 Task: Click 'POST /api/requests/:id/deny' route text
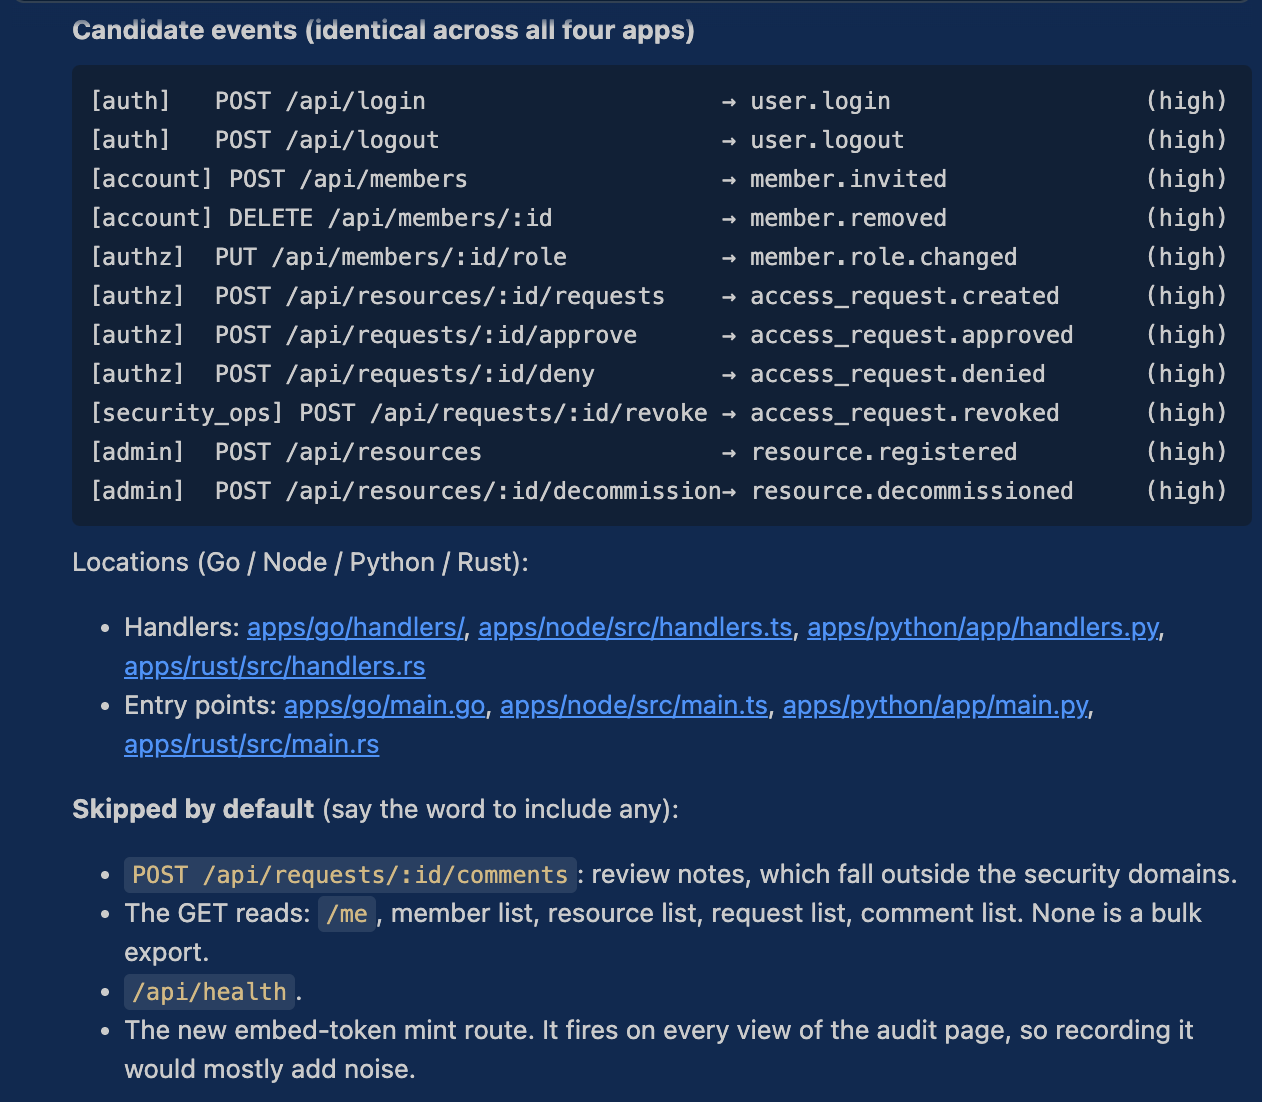pos(404,374)
